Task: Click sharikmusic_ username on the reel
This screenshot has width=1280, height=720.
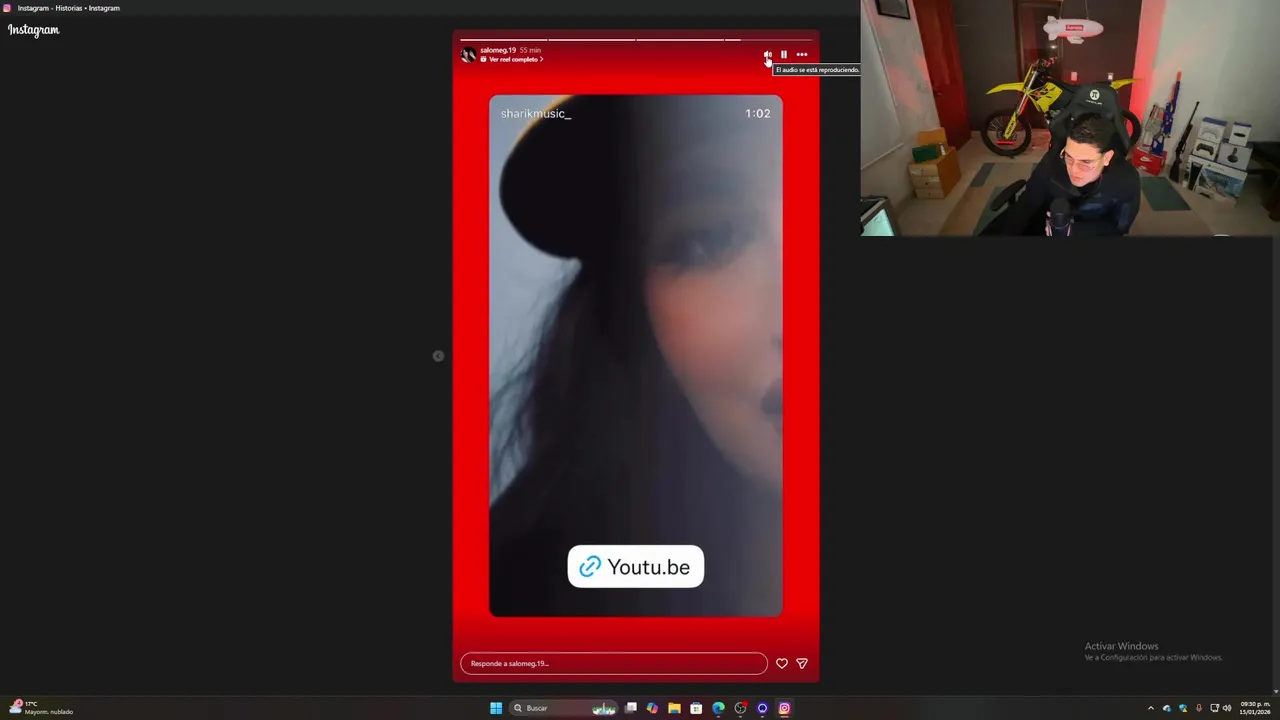Action: pos(536,114)
